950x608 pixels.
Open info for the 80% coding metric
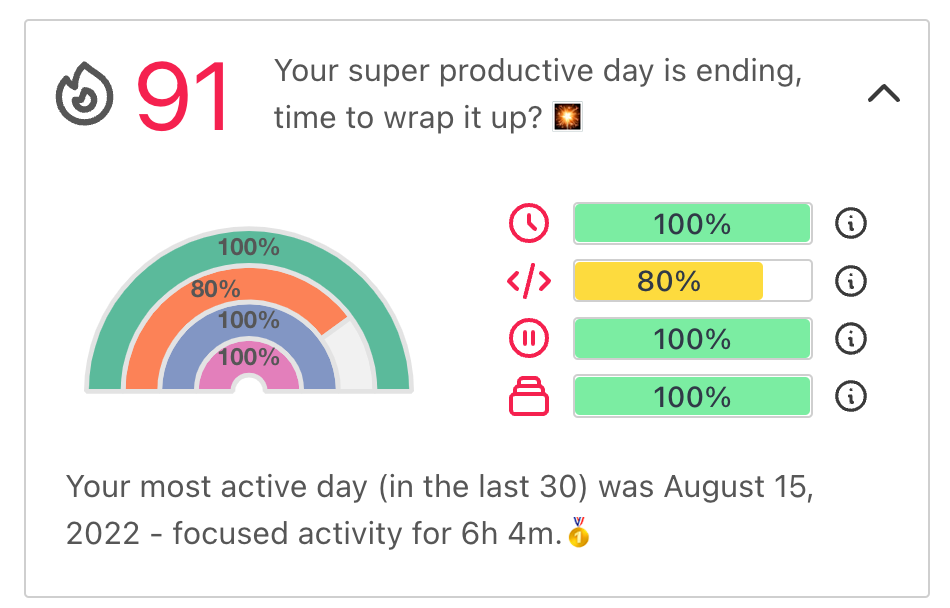pos(851,281)
